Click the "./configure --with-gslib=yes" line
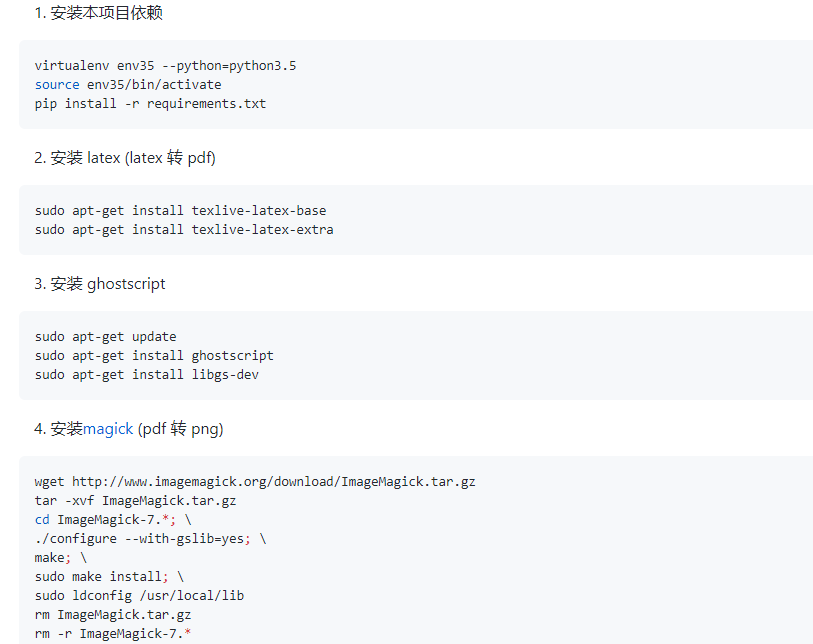The width and height of the screenshot is (813, 644). pos(150,539)
